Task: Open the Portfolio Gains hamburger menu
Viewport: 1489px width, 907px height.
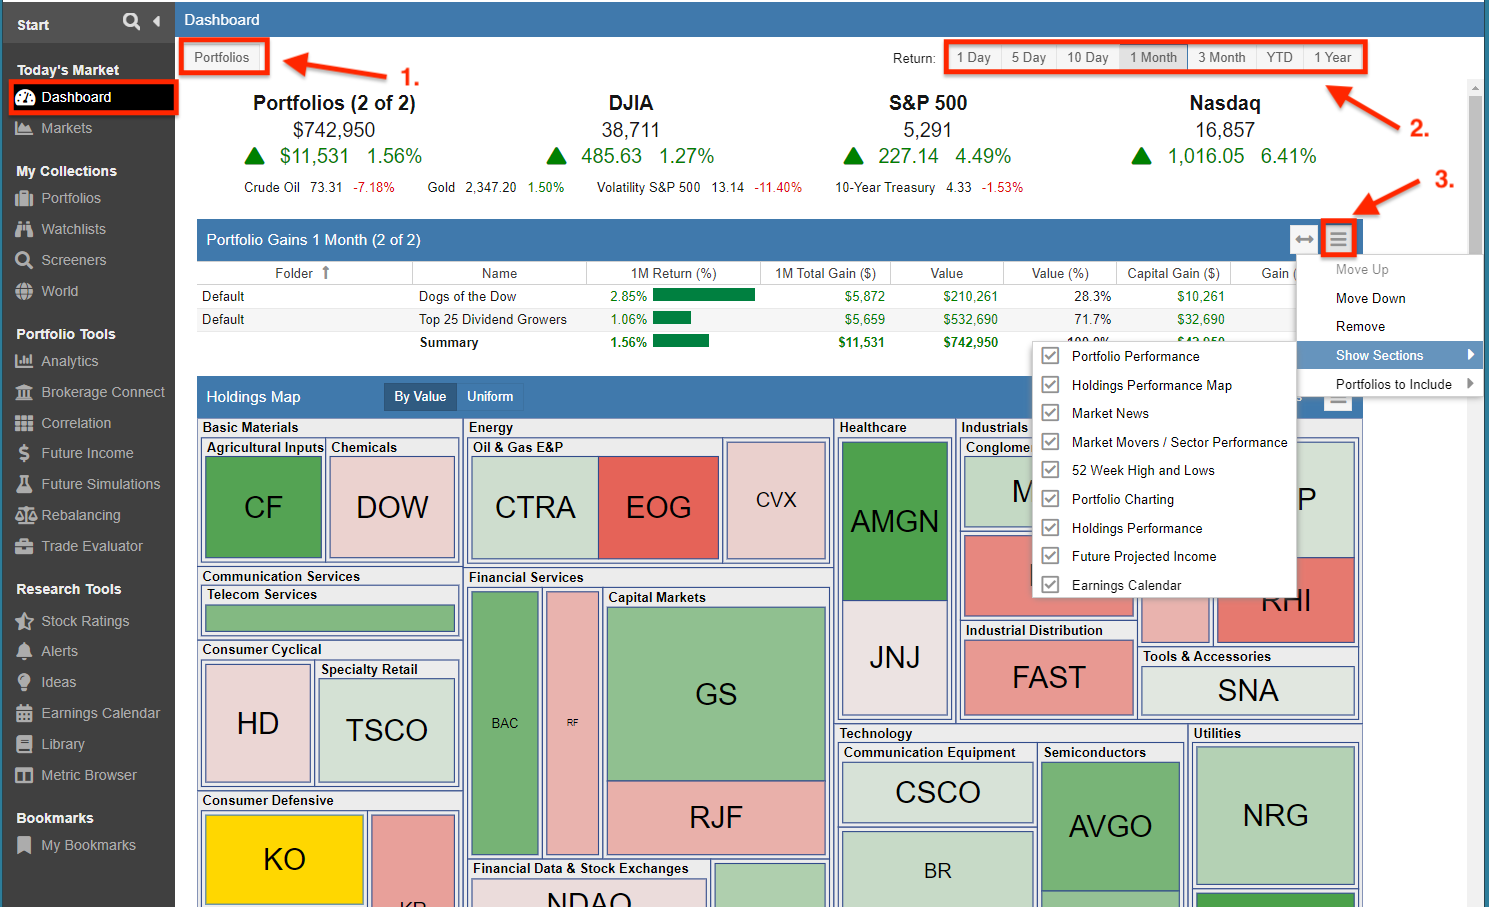Action: point(1338,239)
